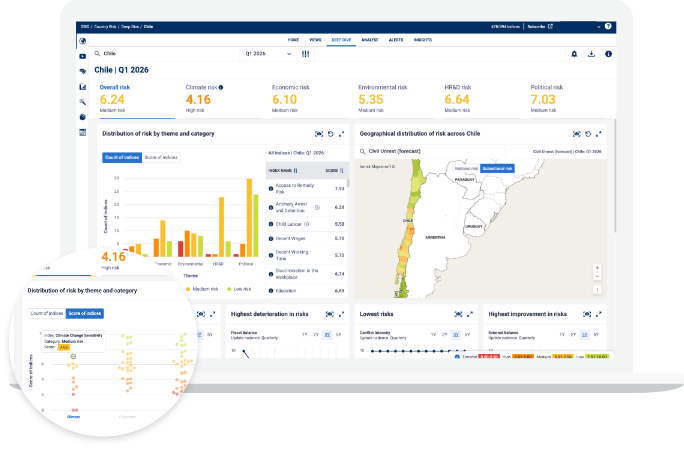Open the Q1 2026 period dropdown

pos(270,54)
